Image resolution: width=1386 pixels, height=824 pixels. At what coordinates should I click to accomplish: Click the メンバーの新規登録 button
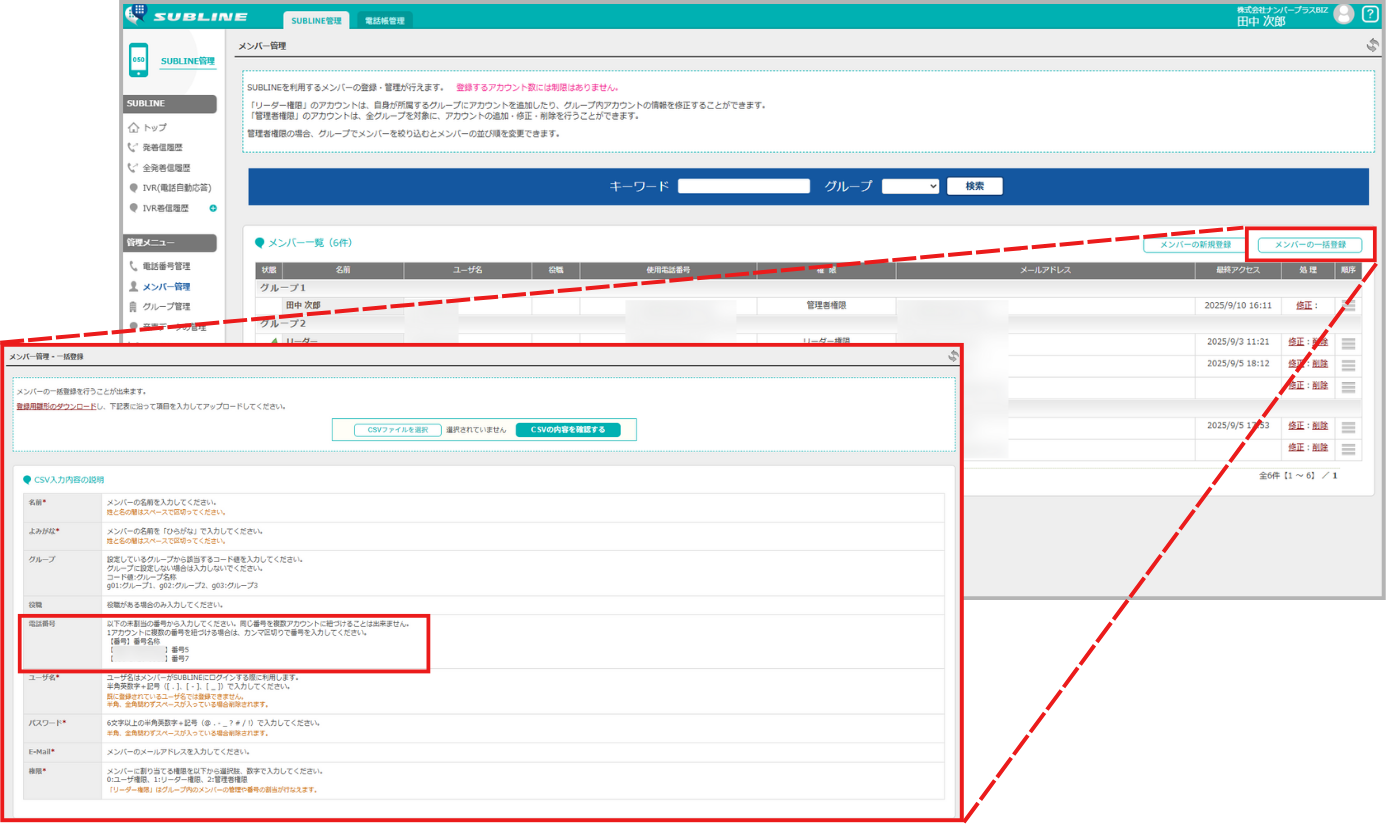[1194, 245]
